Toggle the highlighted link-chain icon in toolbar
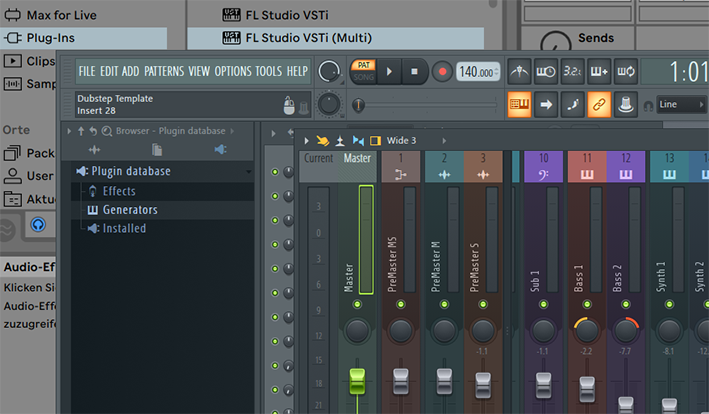 [x=600, y=103]
